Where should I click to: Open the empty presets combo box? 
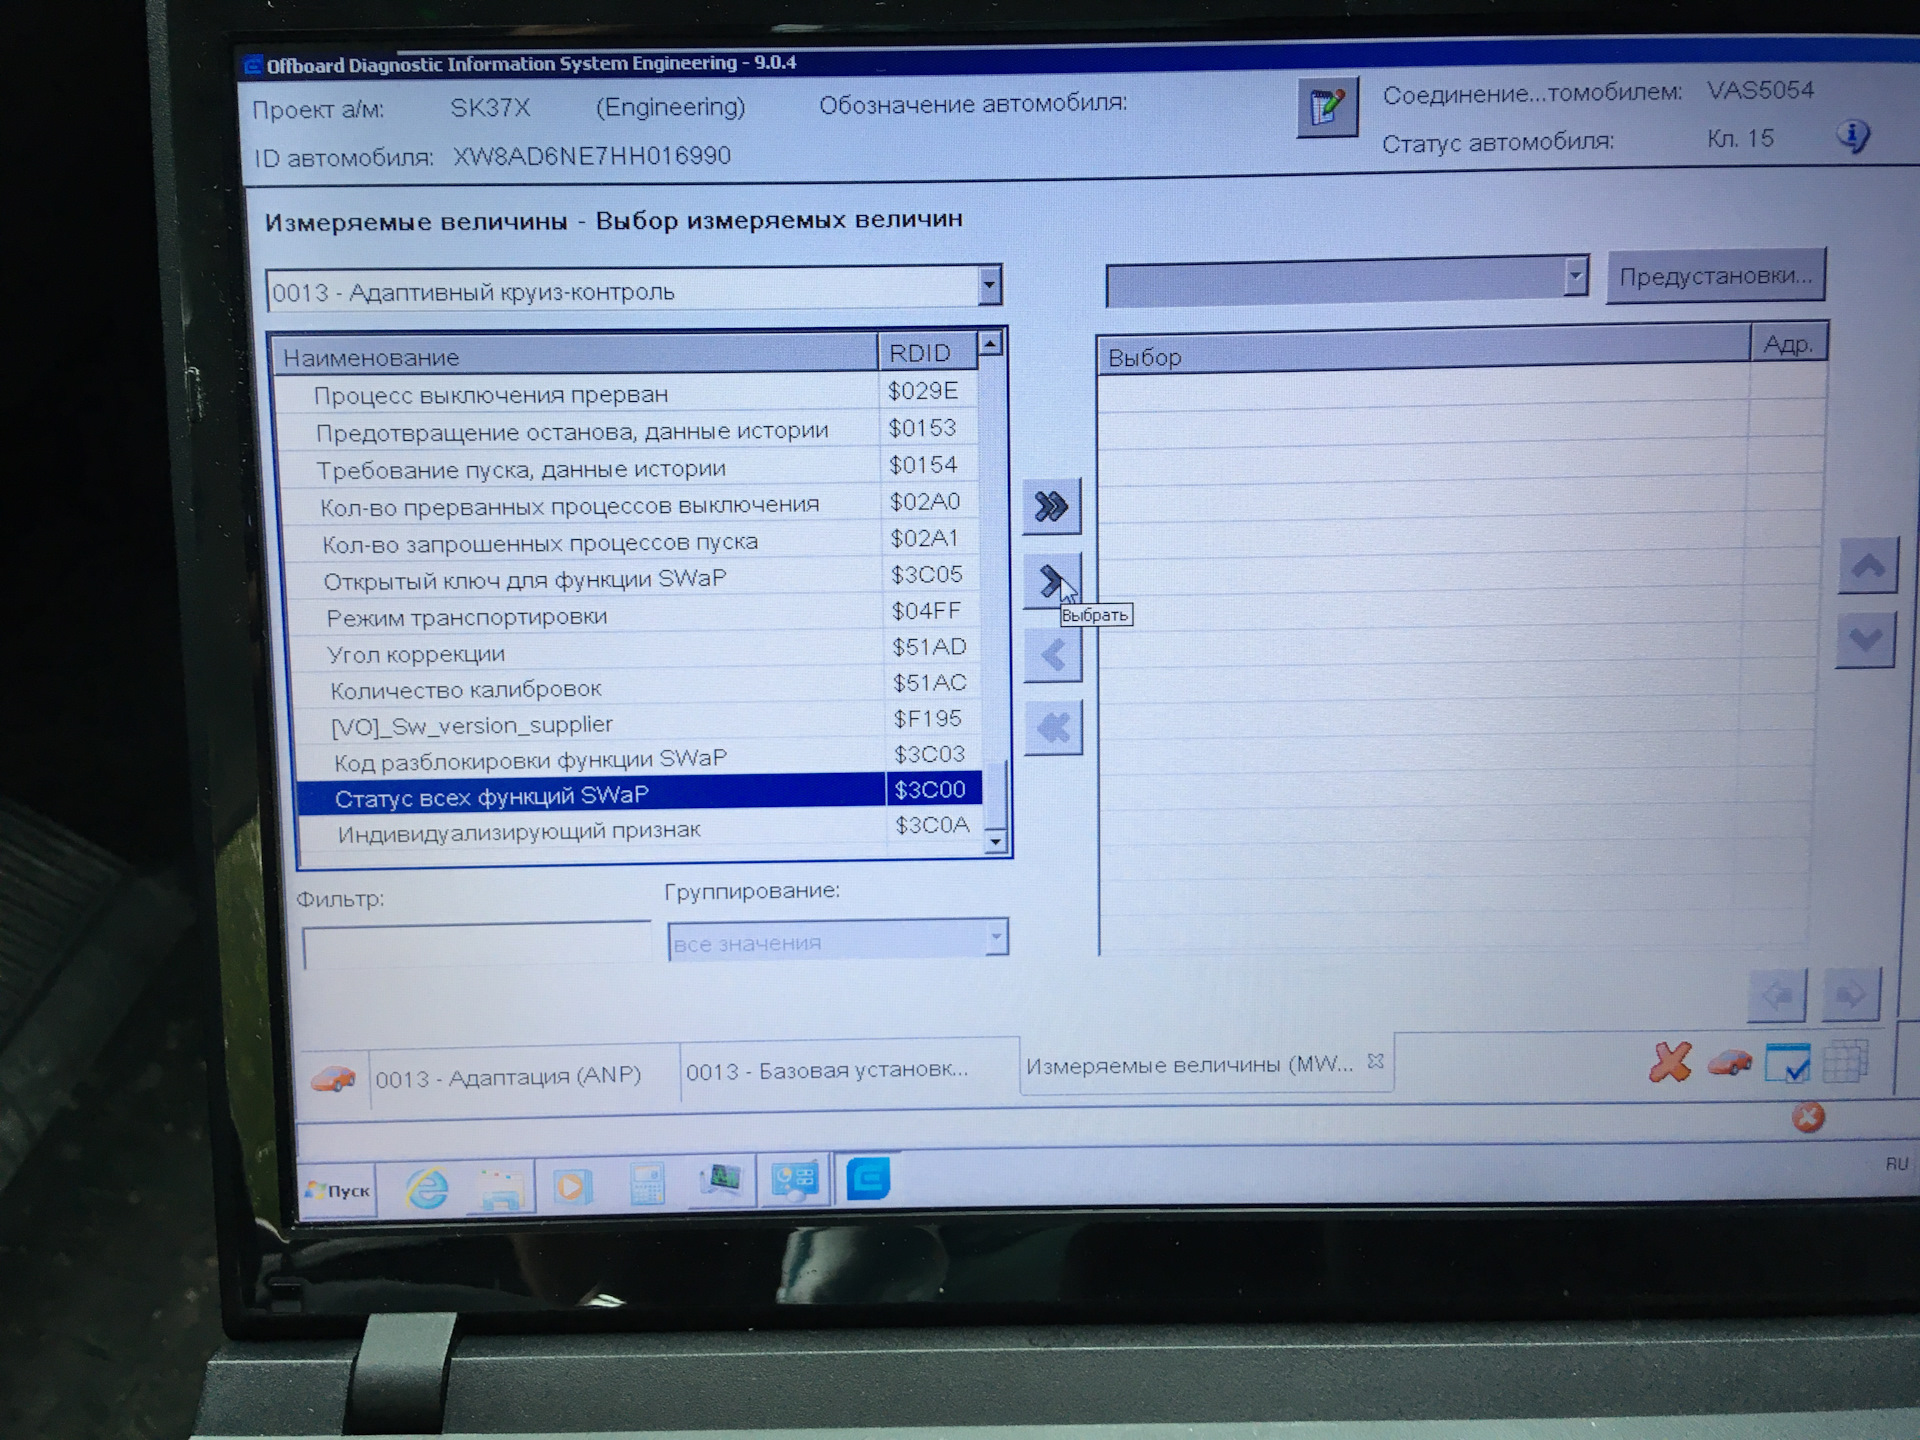tap(1574, 276)
